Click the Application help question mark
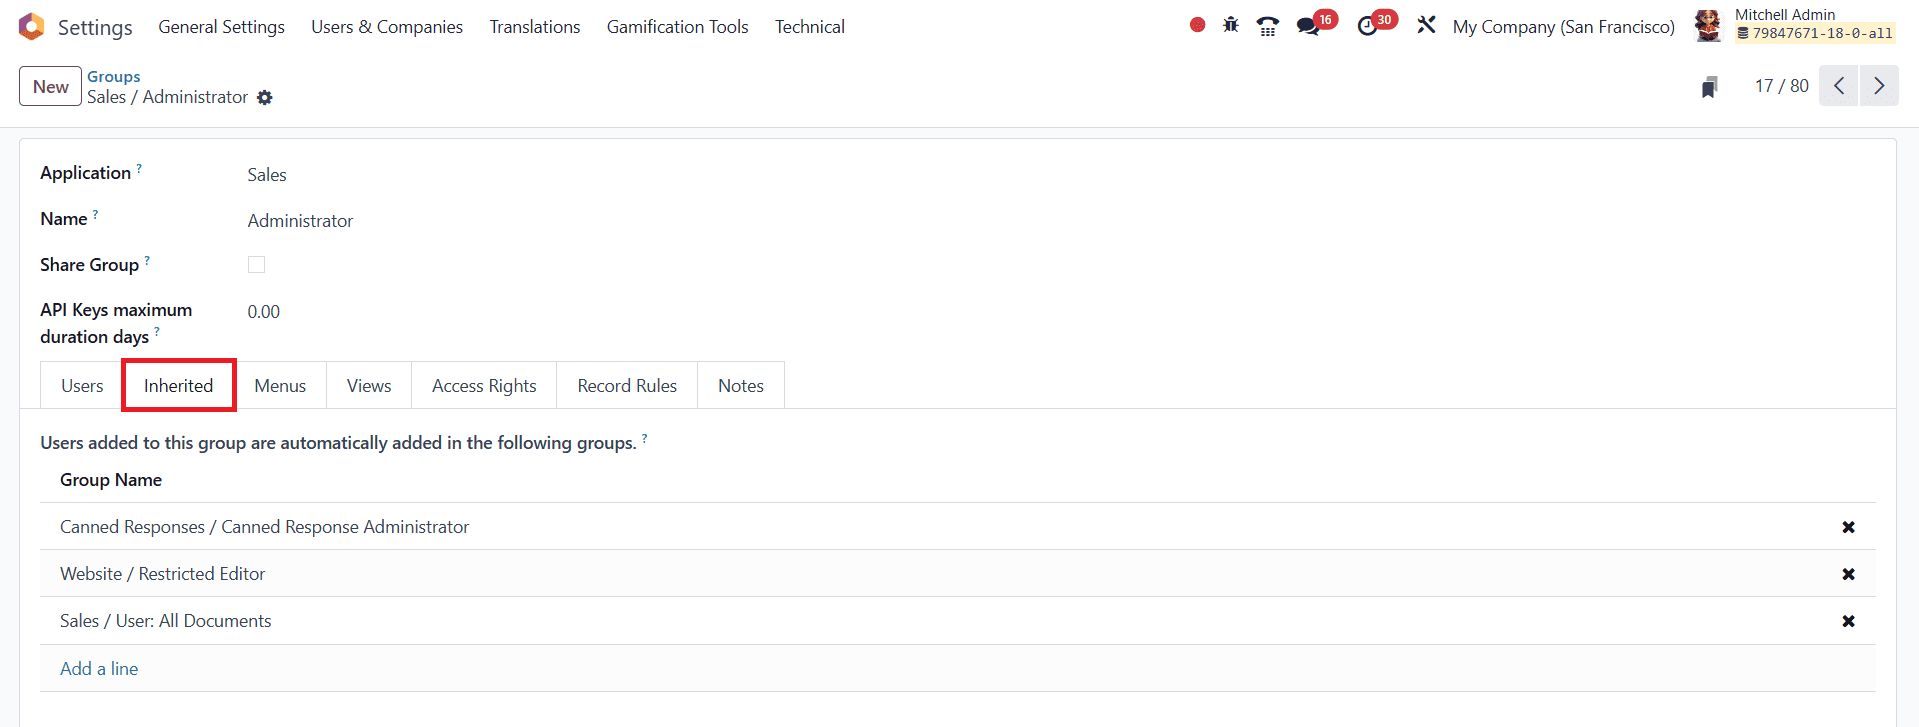This screenshot has height=727, width=1919. [139, 168]
